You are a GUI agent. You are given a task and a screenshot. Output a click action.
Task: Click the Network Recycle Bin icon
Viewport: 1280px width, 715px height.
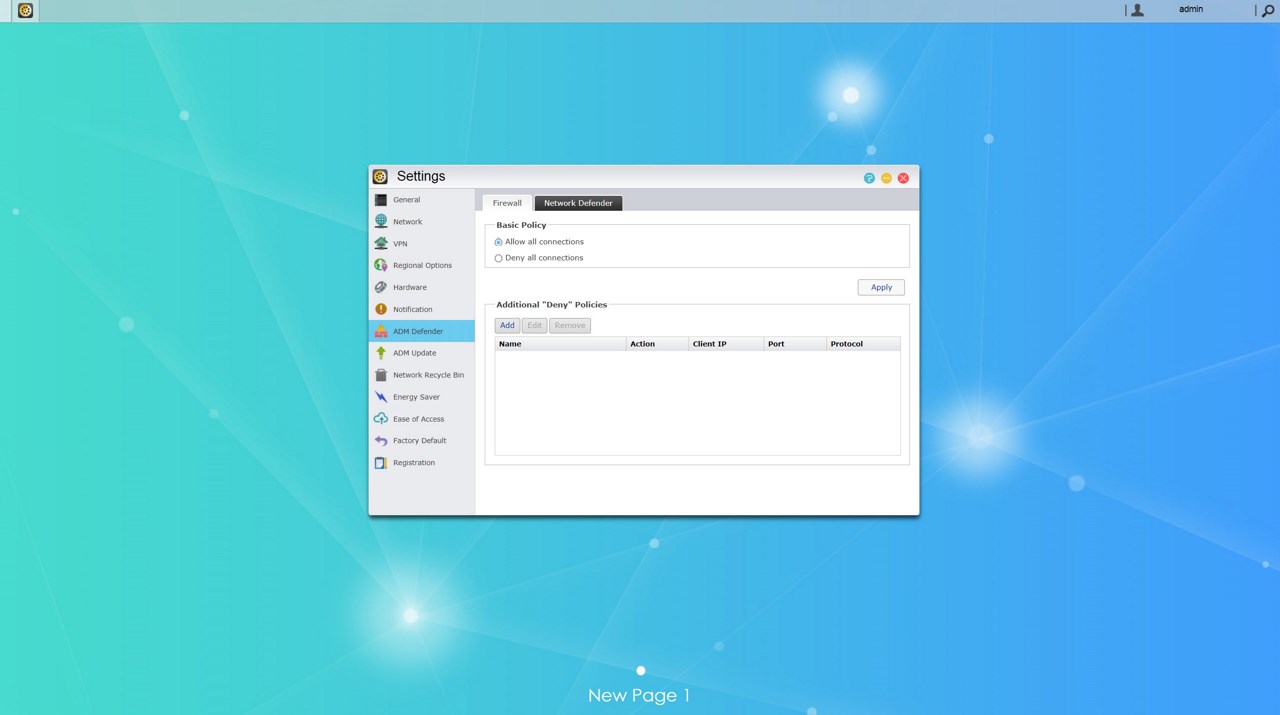pos(380,375)
